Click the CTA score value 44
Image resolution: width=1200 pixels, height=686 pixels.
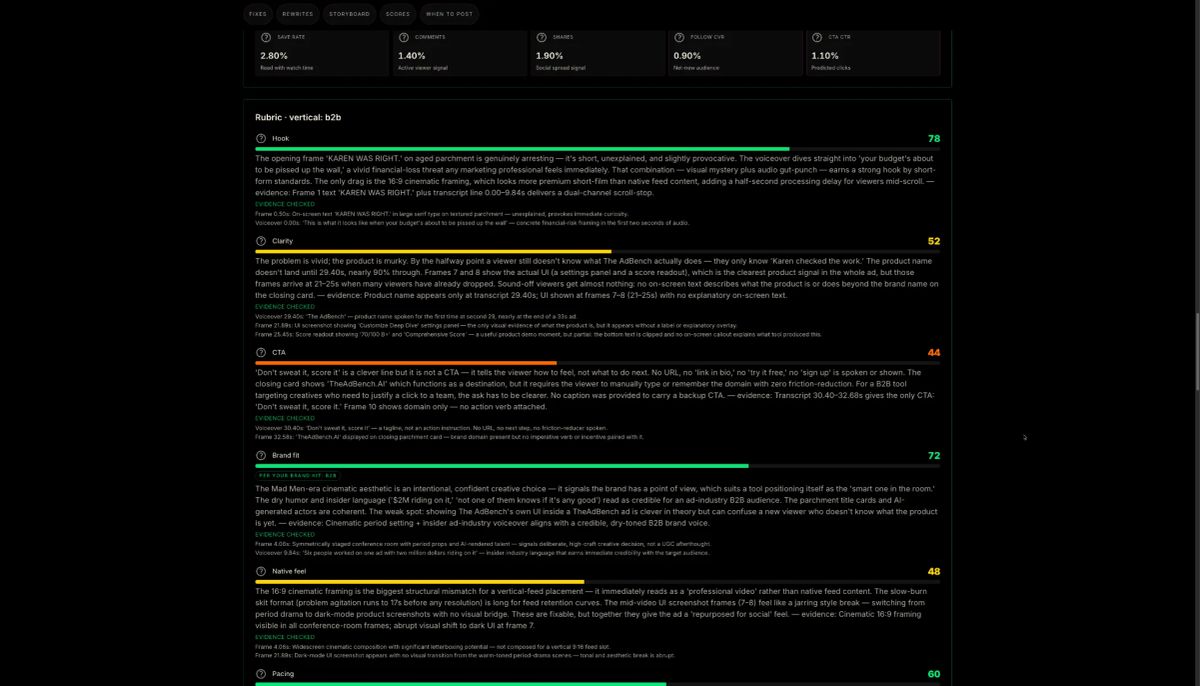coord(934,352)
